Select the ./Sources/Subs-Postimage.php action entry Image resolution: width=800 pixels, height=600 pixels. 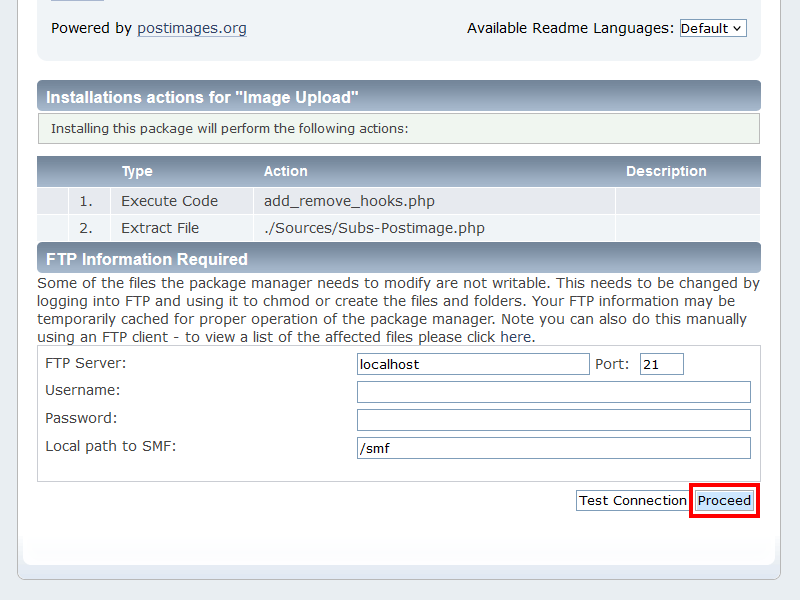click(374, 228)
